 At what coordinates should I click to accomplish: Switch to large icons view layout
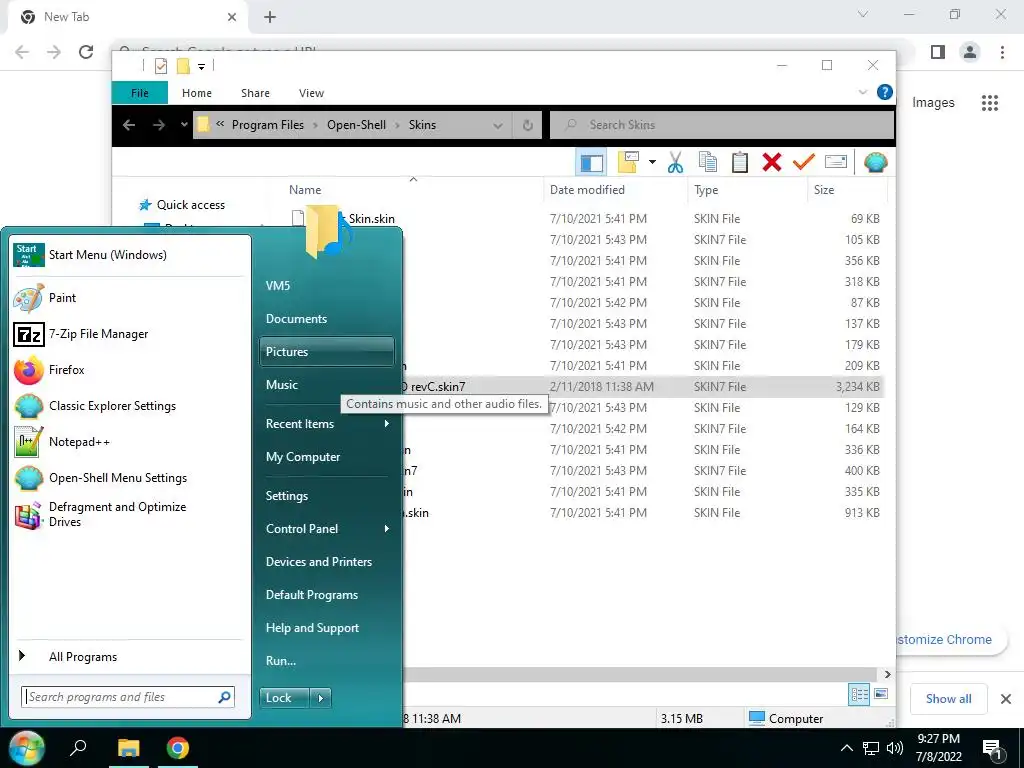881,694
